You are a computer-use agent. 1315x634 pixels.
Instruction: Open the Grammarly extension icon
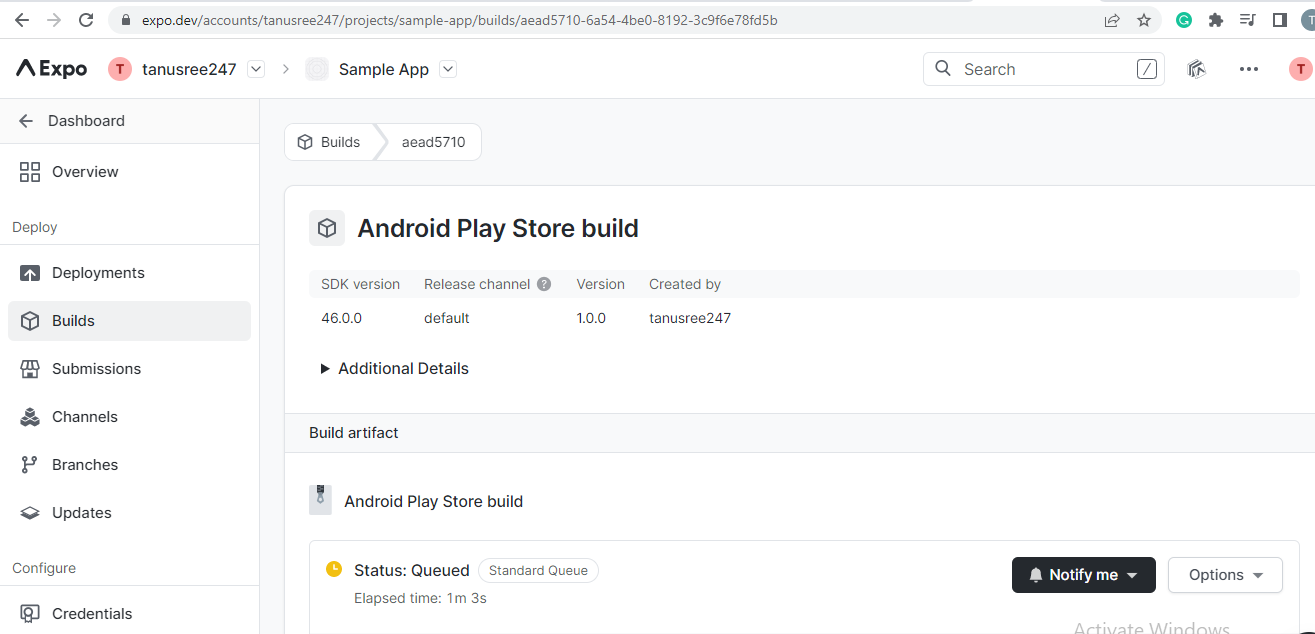click(x=1184, y=20)
